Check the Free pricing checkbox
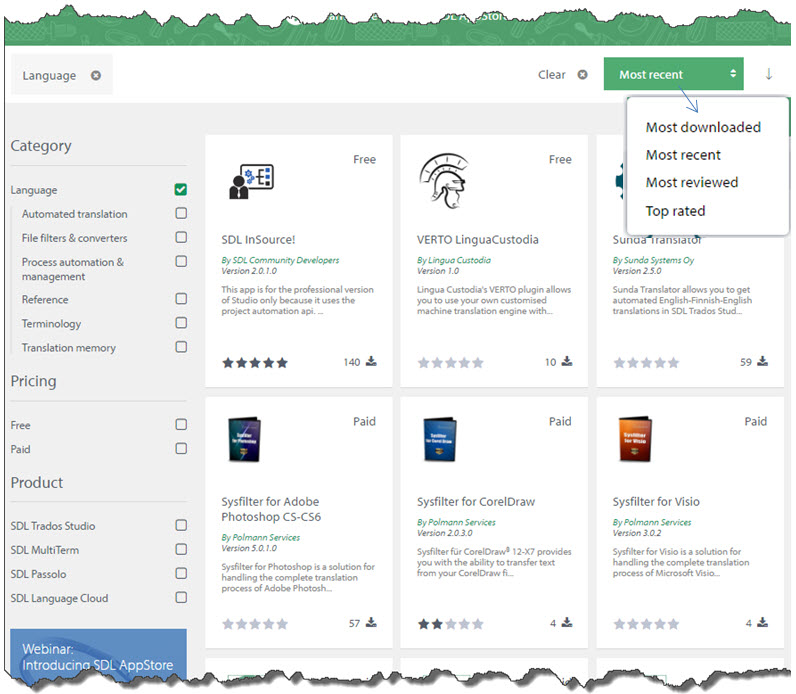 coord(181,424)
